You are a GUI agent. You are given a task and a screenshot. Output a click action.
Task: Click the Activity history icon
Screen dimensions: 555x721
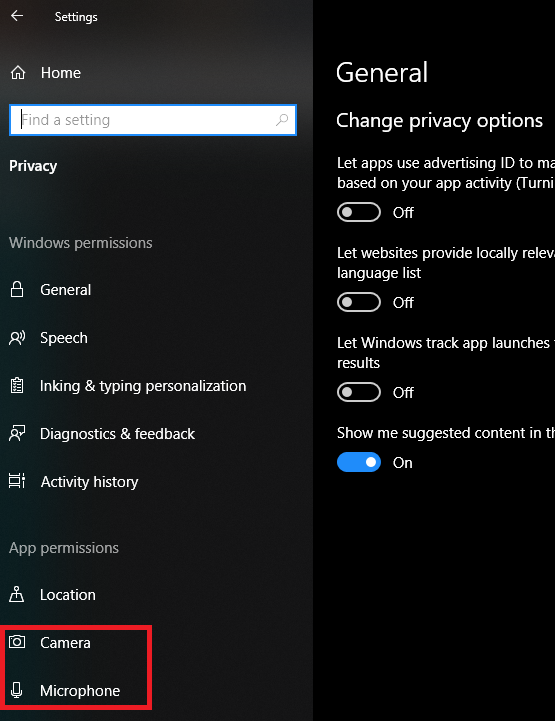tap(17, 481)
